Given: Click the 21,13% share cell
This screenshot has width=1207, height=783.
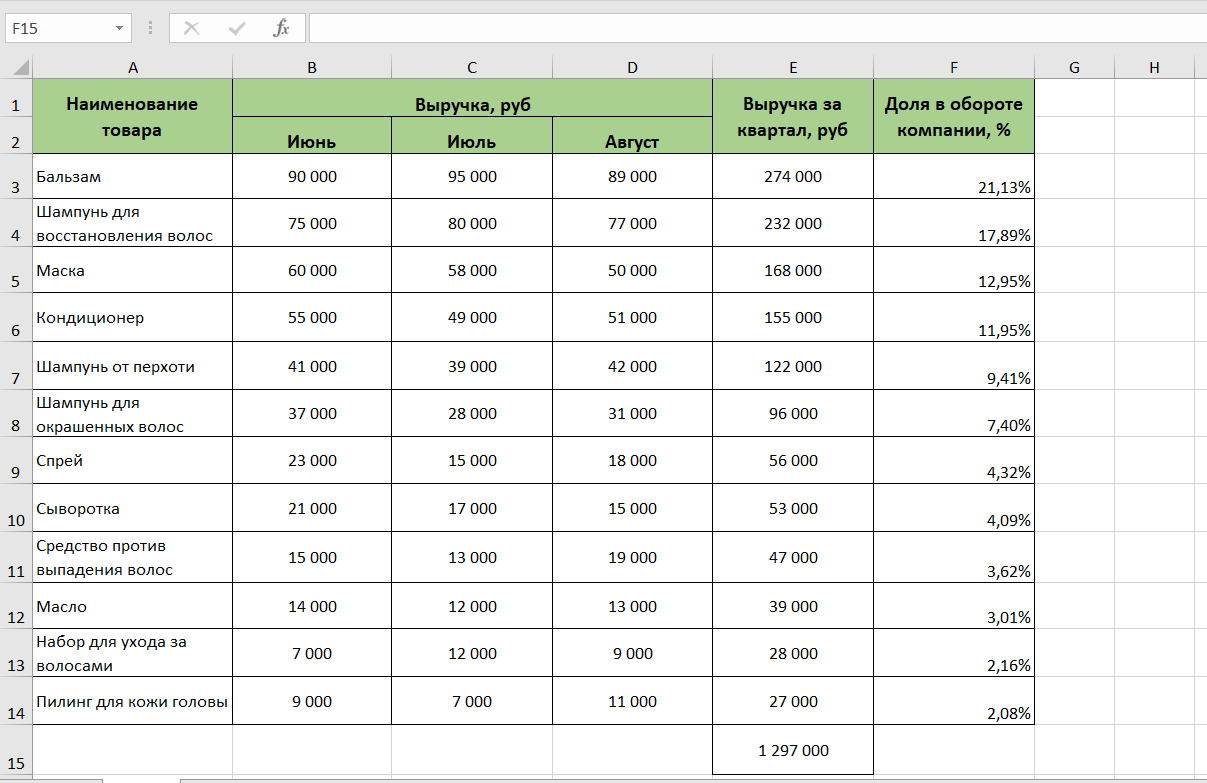Looking at the screenshot, I should pos(954,177).
